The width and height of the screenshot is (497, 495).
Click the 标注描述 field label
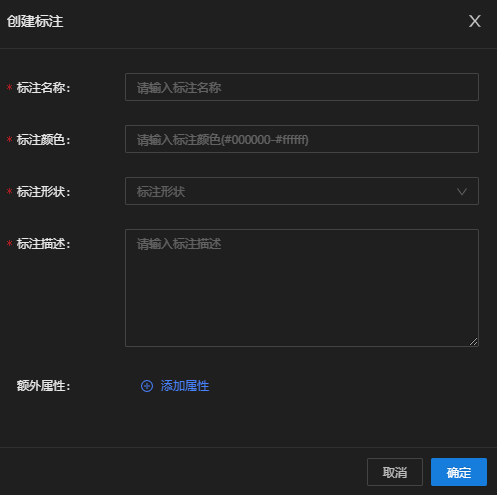point(43,244)
